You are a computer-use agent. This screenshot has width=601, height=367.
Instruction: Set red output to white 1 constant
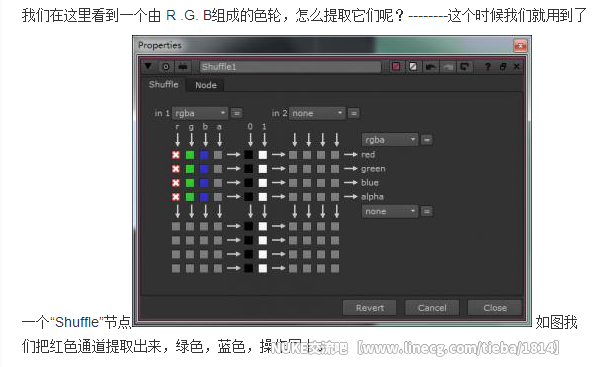coord(263,155)
